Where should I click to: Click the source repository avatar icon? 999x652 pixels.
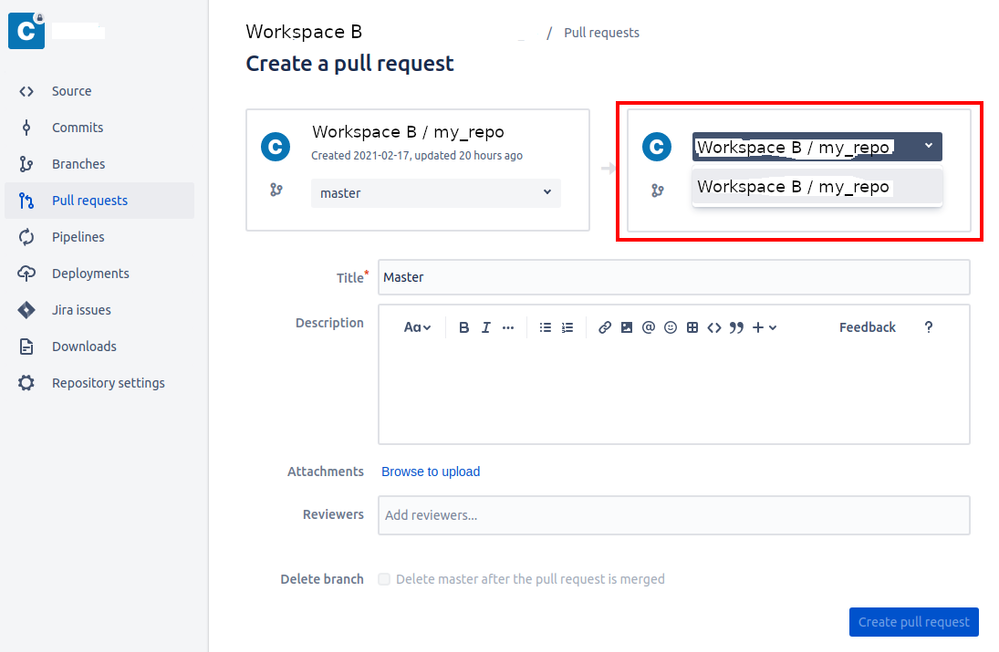point(275,147)
